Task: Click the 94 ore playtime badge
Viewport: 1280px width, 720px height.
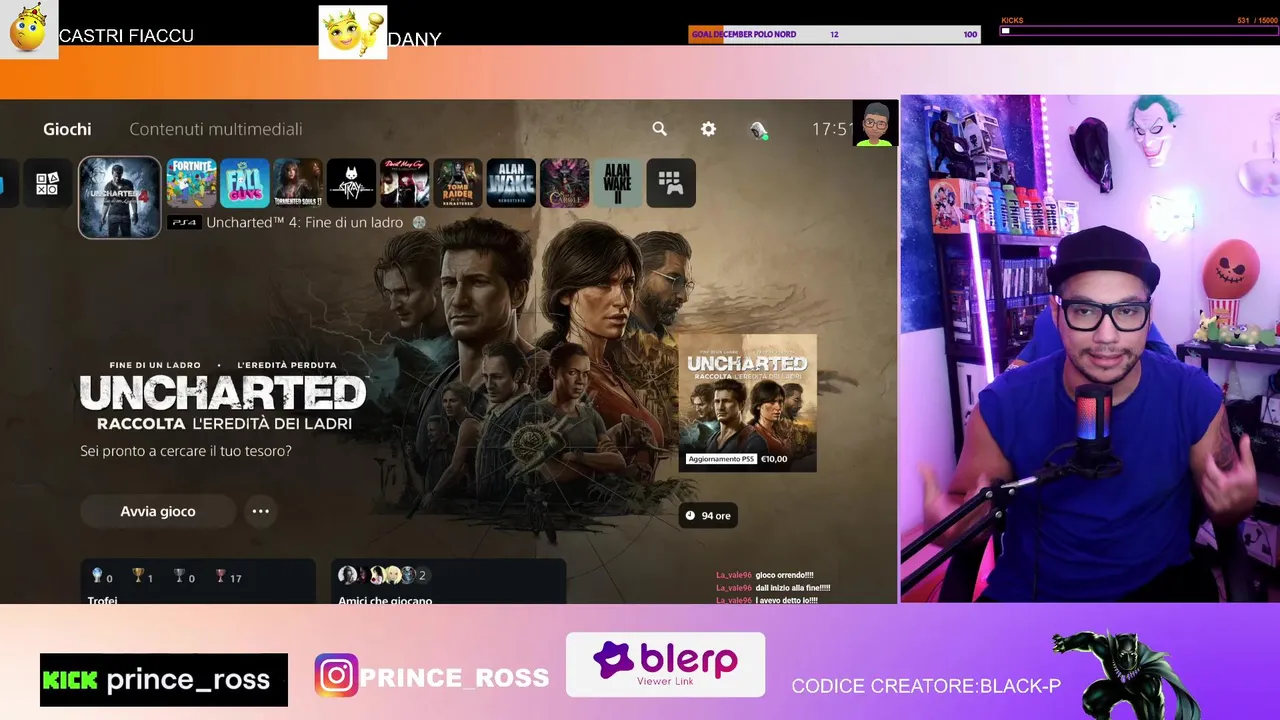Action: pos(708,515)
